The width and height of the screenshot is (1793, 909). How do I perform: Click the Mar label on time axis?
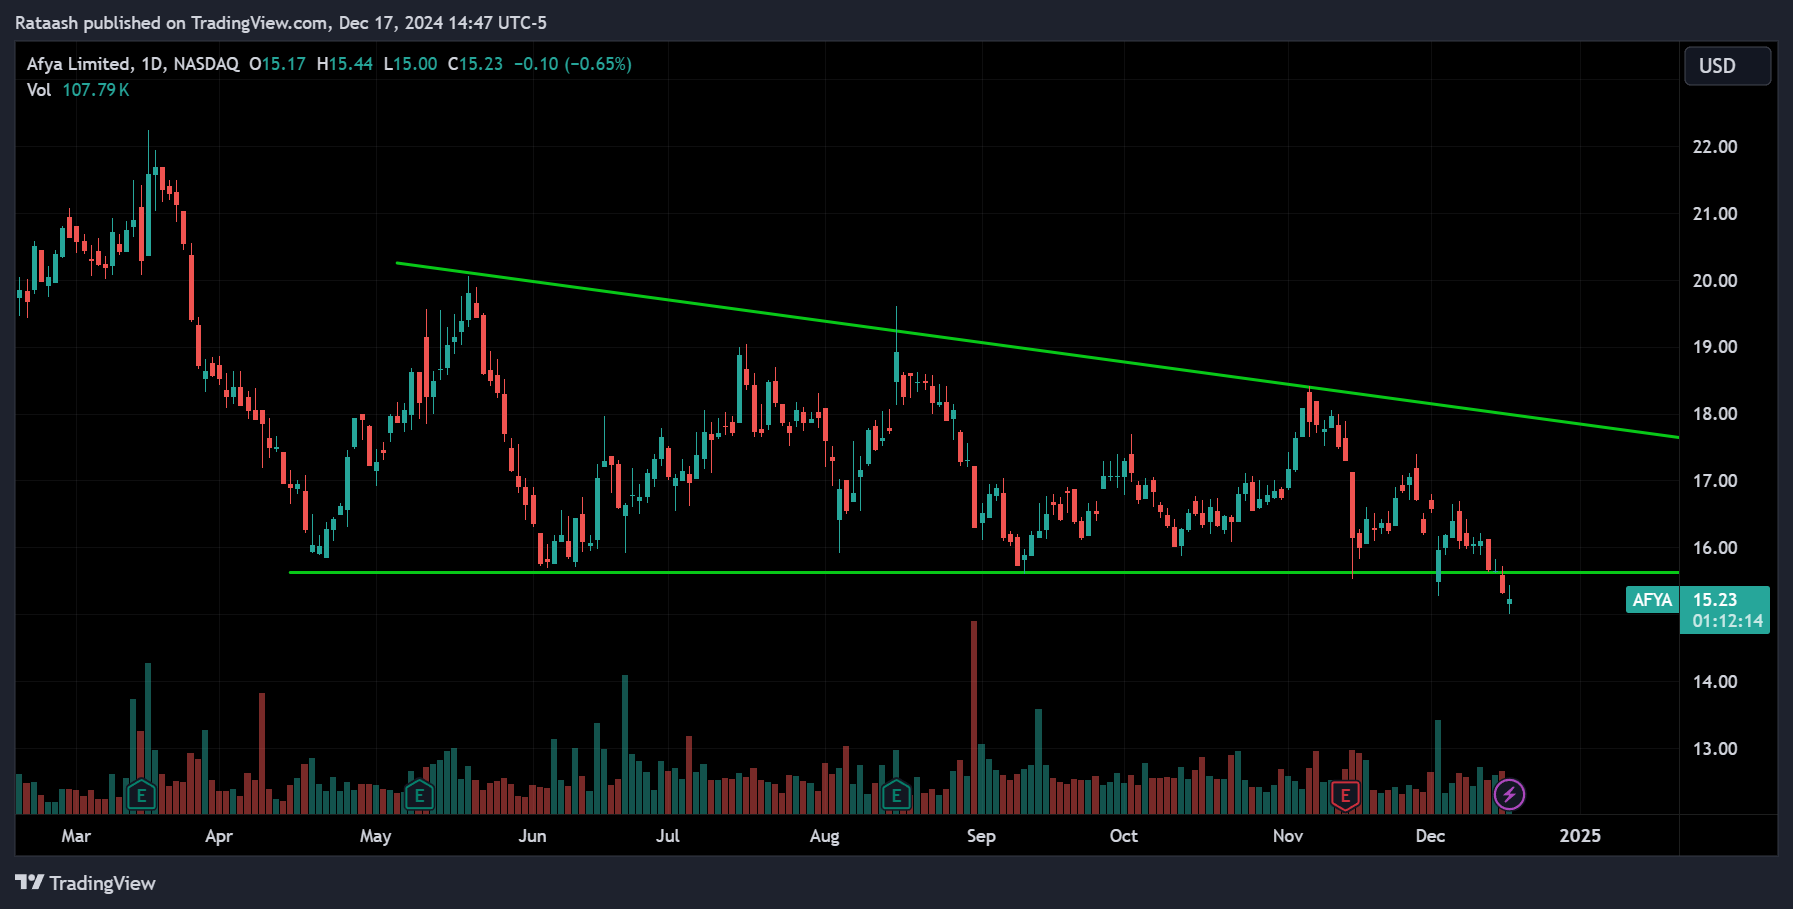pyautogui.click(x=76, y=836)
